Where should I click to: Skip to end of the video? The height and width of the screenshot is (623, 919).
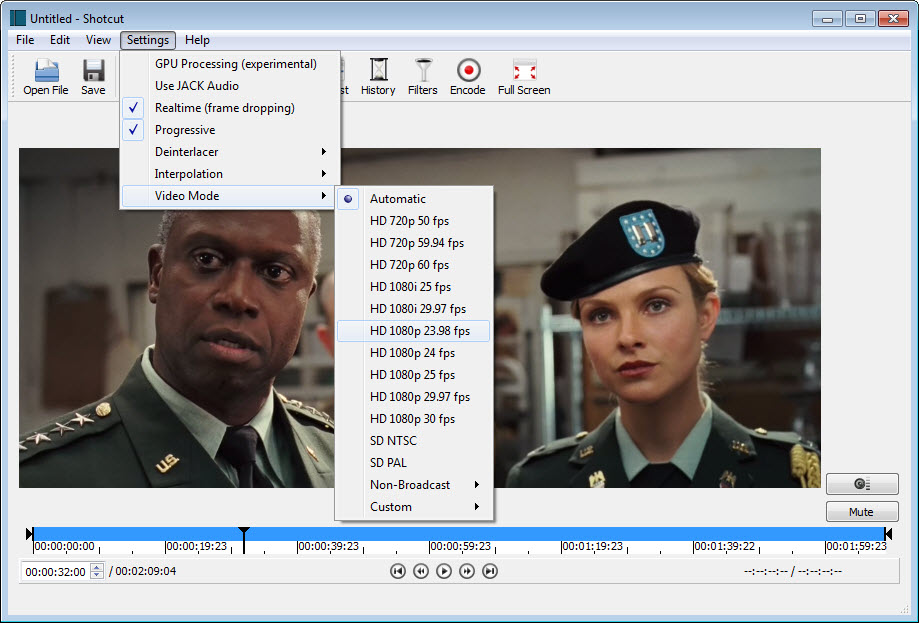(490, 571)
